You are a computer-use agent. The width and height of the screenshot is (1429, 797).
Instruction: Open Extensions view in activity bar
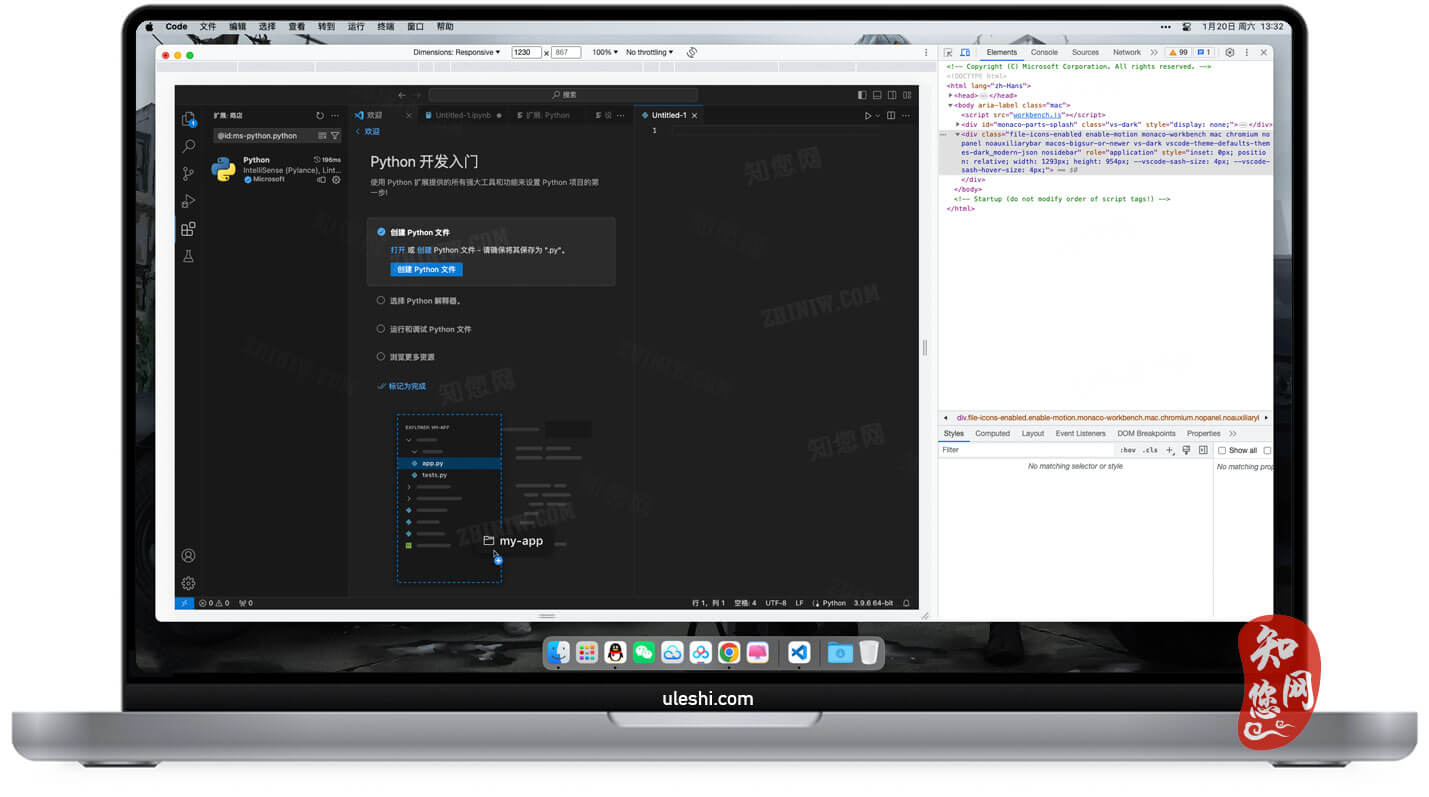click(188, 229)
